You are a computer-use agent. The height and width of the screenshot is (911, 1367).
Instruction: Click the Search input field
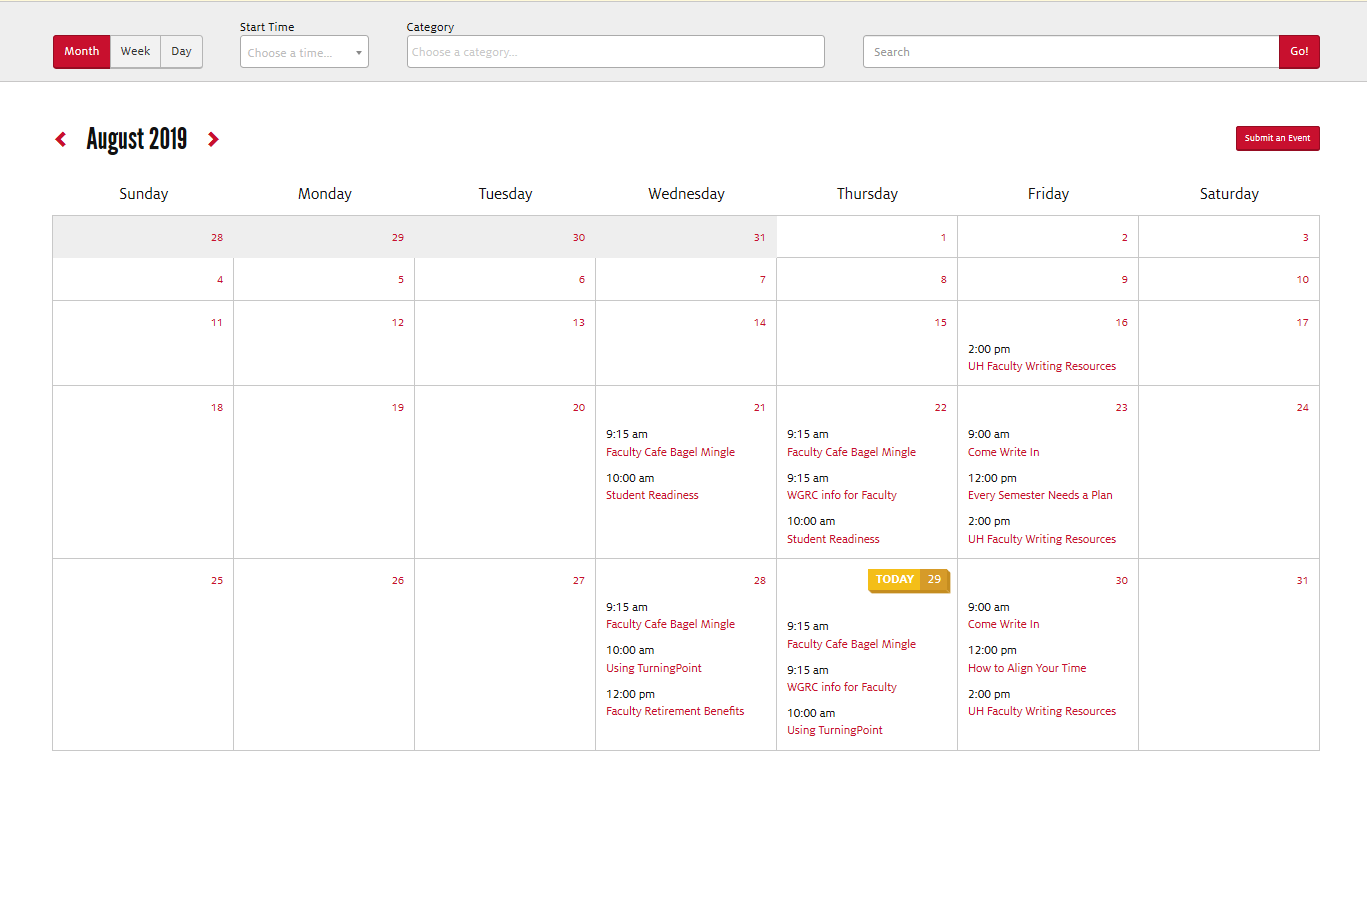click(x=1070, y=52)
